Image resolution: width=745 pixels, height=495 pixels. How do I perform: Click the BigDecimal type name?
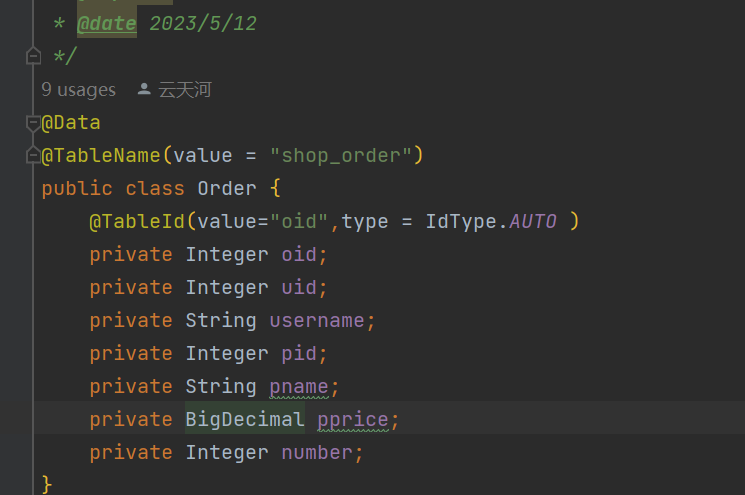[245, 419]
